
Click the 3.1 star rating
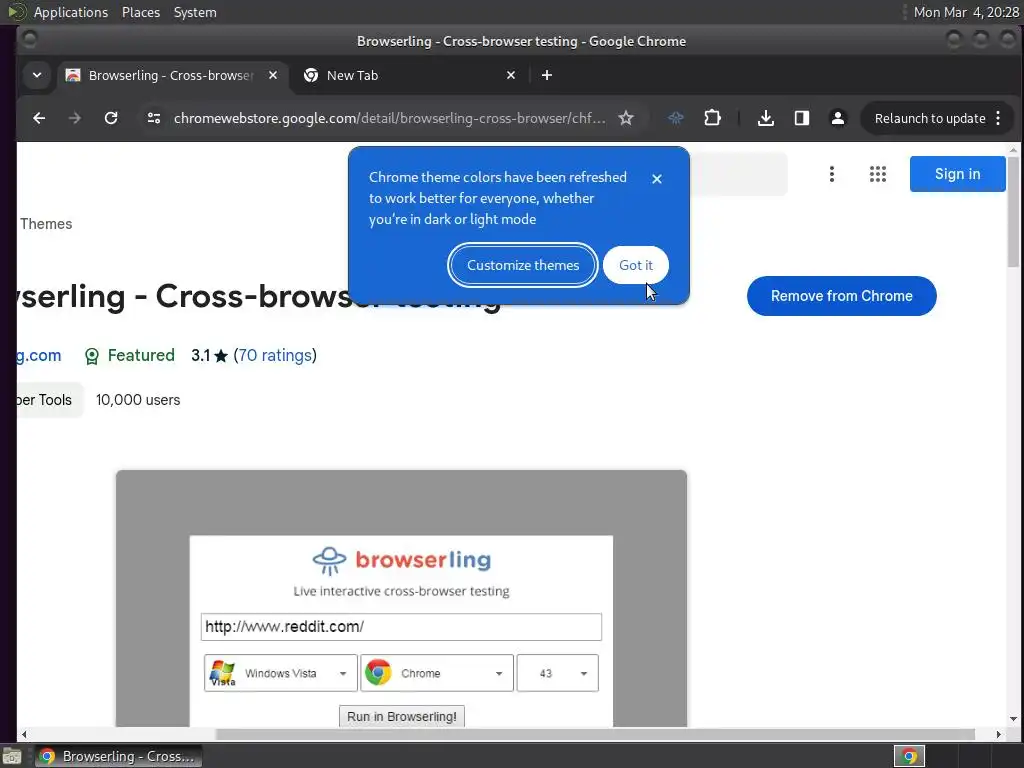click(209, 355)
